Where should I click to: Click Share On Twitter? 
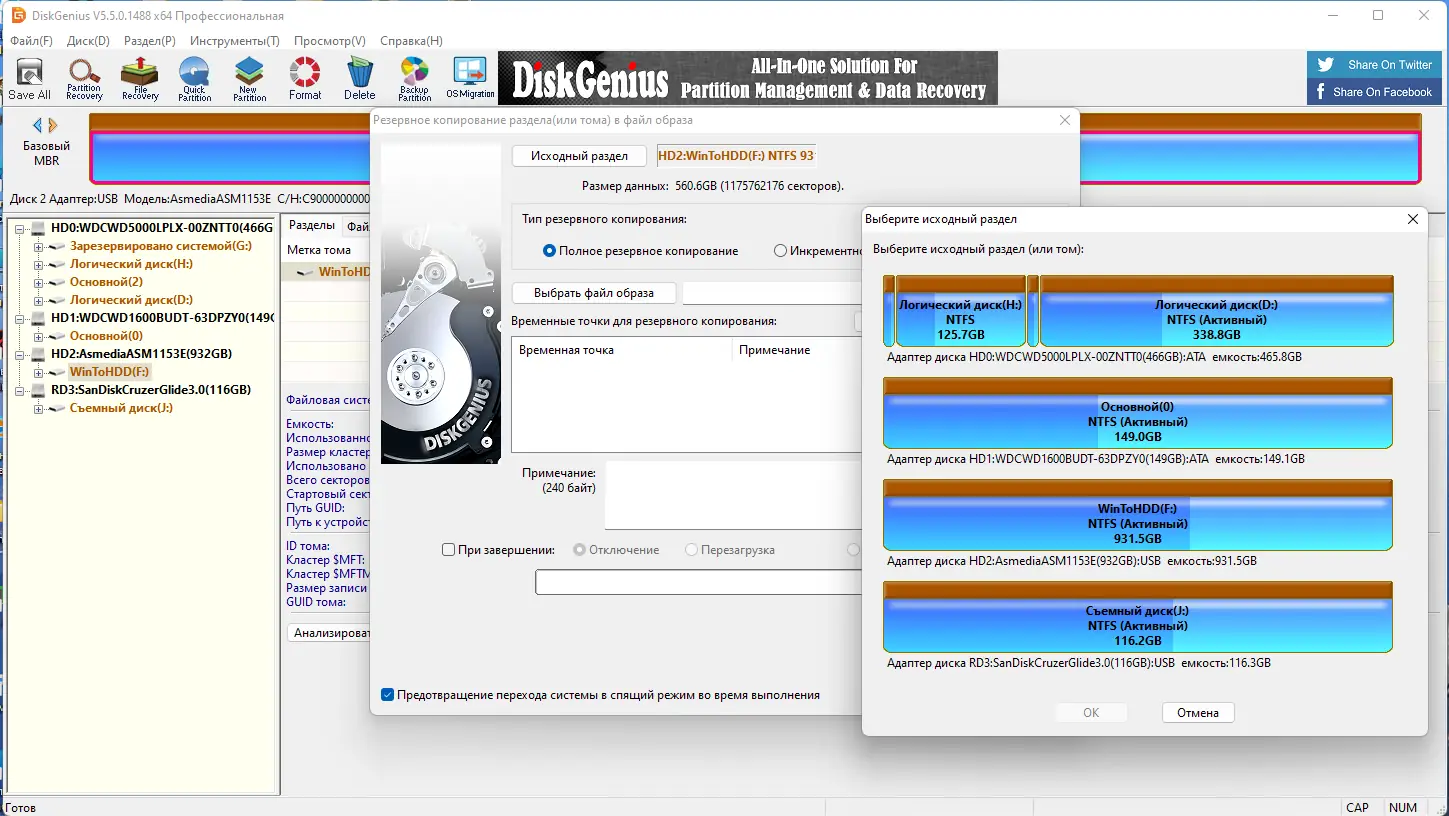click(x=1375, y=65)
